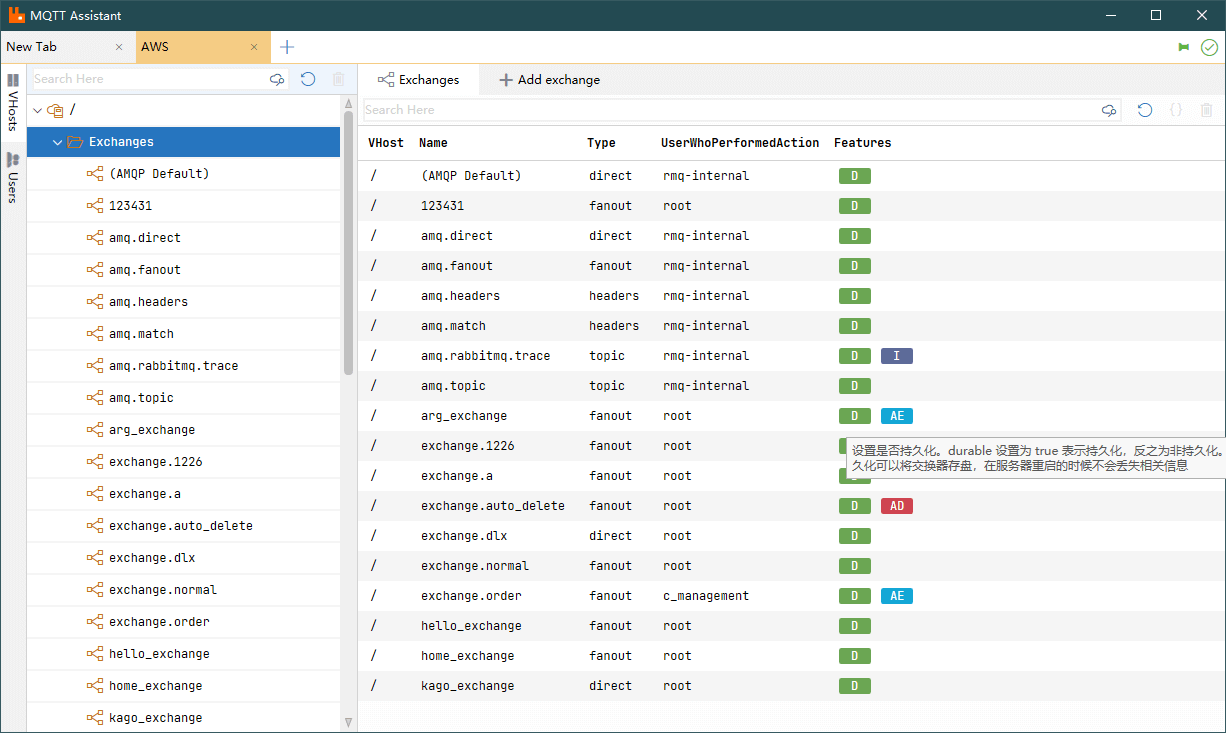Select the Exchanges panel tab
This screenshot has width=1226, height=733.
click(x=418, y=80)
